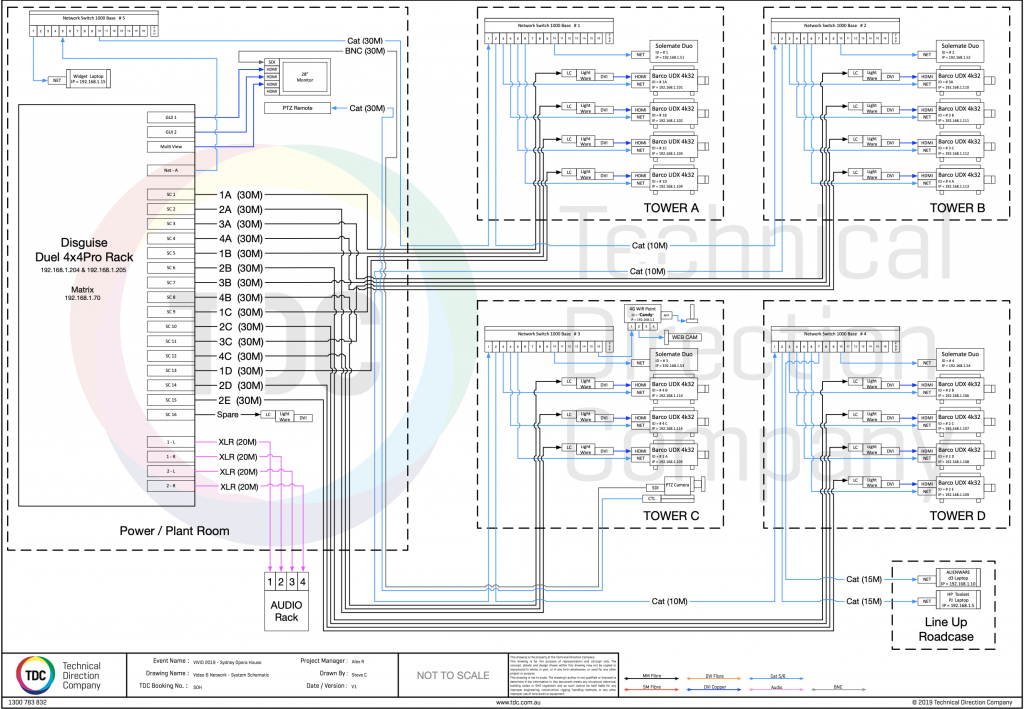This screenshot has width=1024, height=709.
Task: Click the Solemate Duo box in Tower C
Action: coord(673,360)
